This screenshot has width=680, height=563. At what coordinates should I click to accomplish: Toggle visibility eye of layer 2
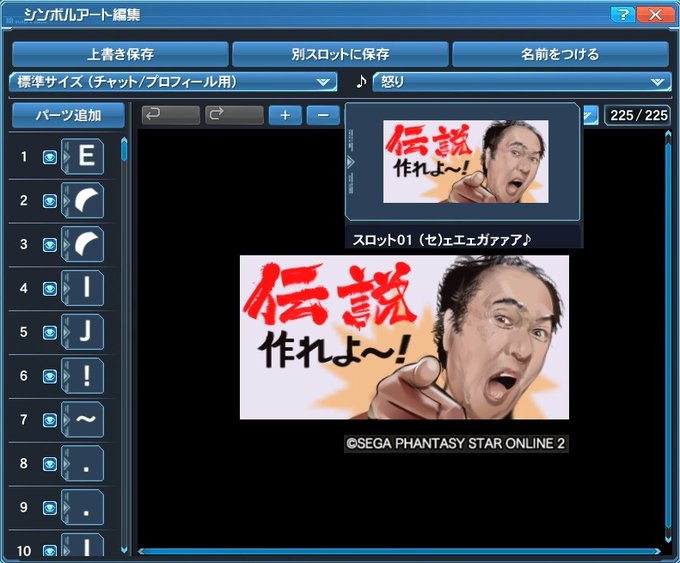tap(49, 201)
